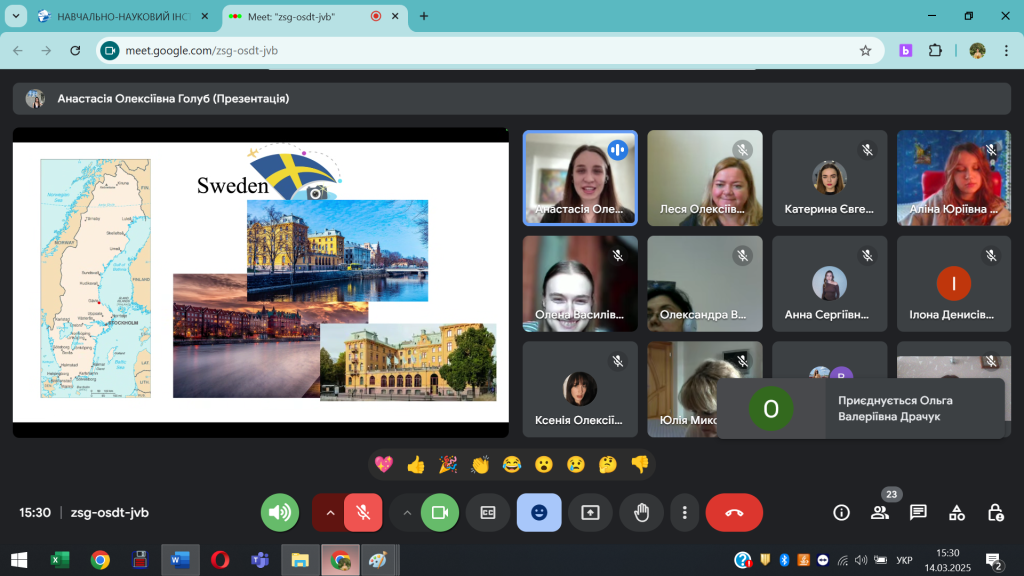The image size is (1024, 576).
Task: Select the Meet zsg-osdt-jvb tab
Action: (300, 16)
